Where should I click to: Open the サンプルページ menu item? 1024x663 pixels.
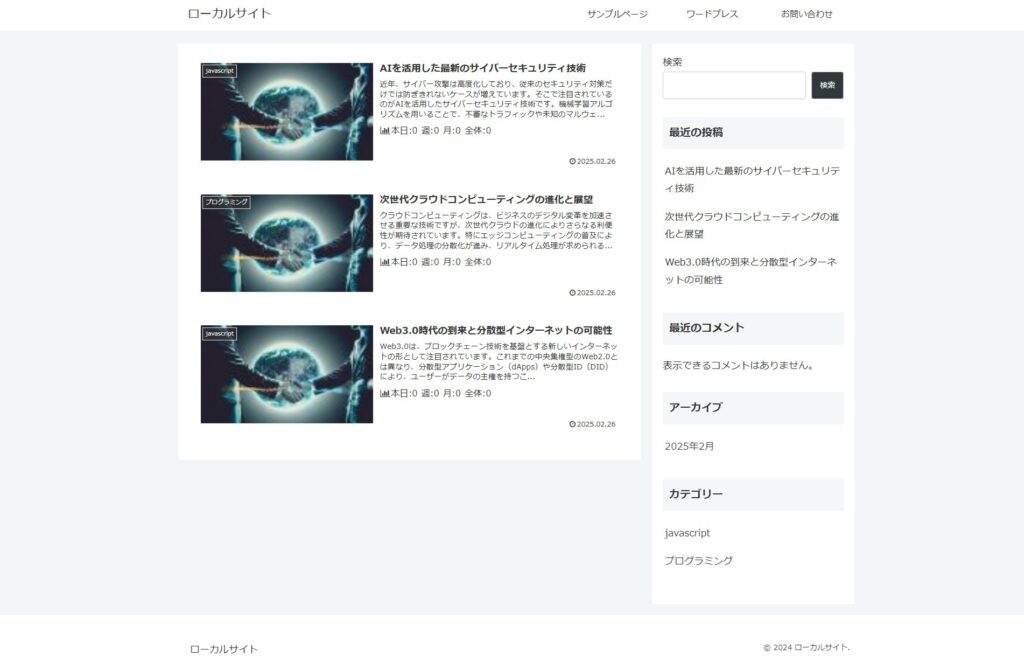click(x=617, y=14)
